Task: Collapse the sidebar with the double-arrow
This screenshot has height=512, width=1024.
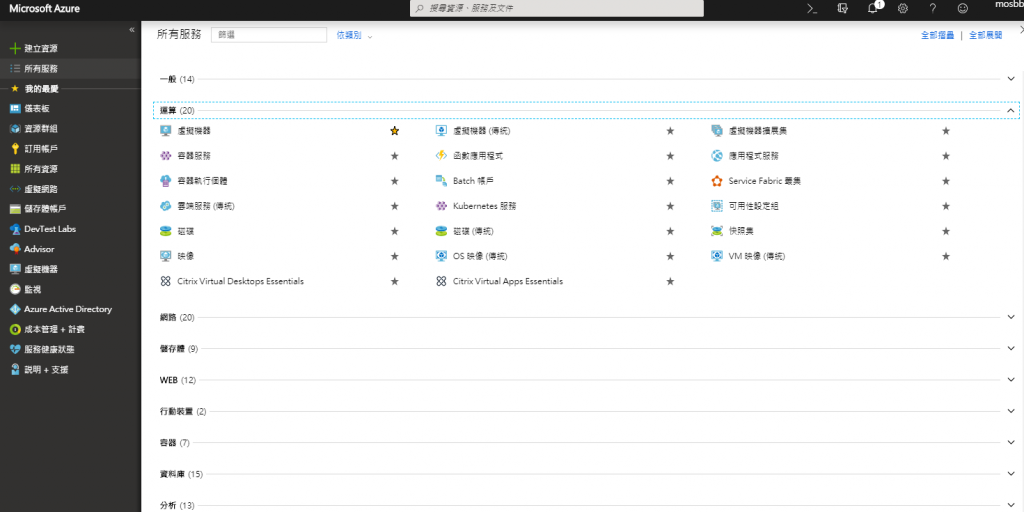Action: [132, 29]
